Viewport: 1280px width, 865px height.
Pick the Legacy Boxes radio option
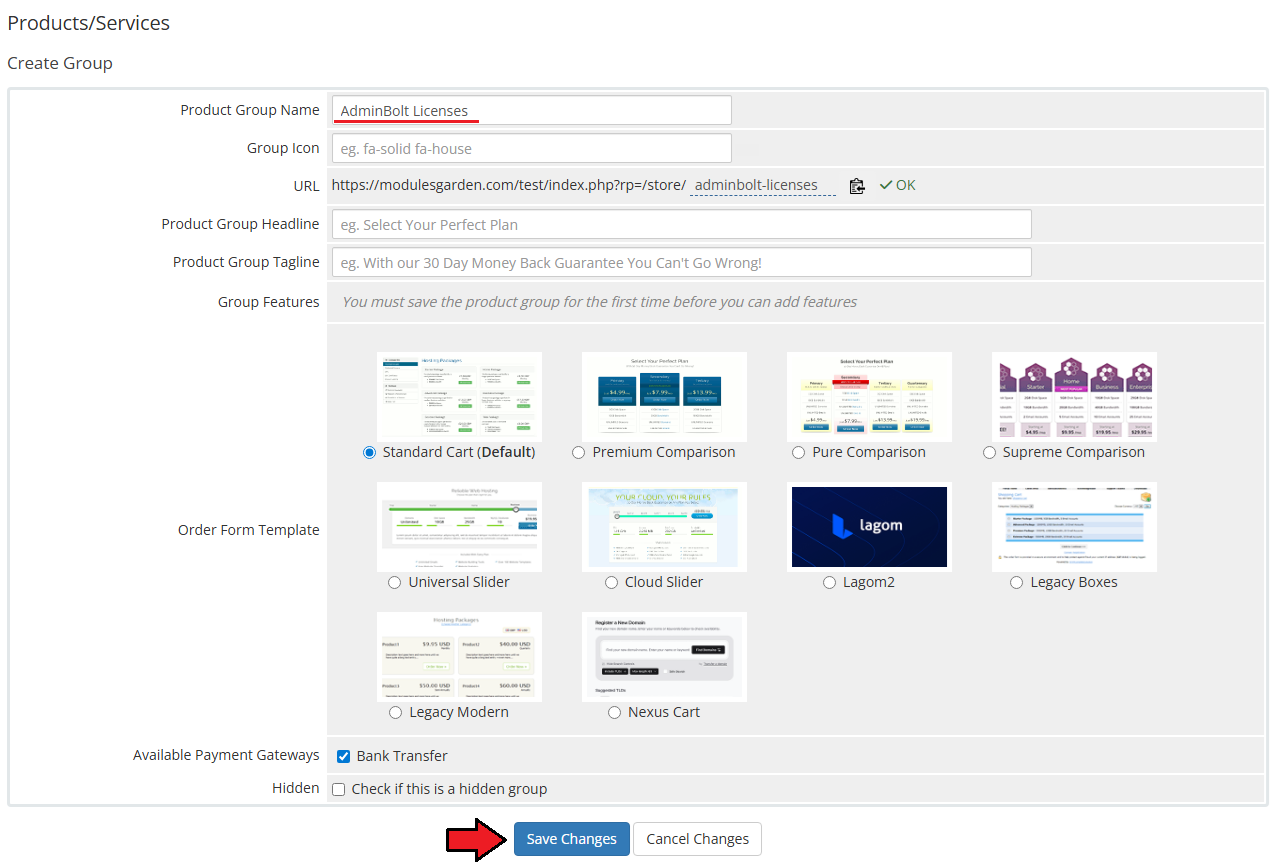coord(1017,583)
